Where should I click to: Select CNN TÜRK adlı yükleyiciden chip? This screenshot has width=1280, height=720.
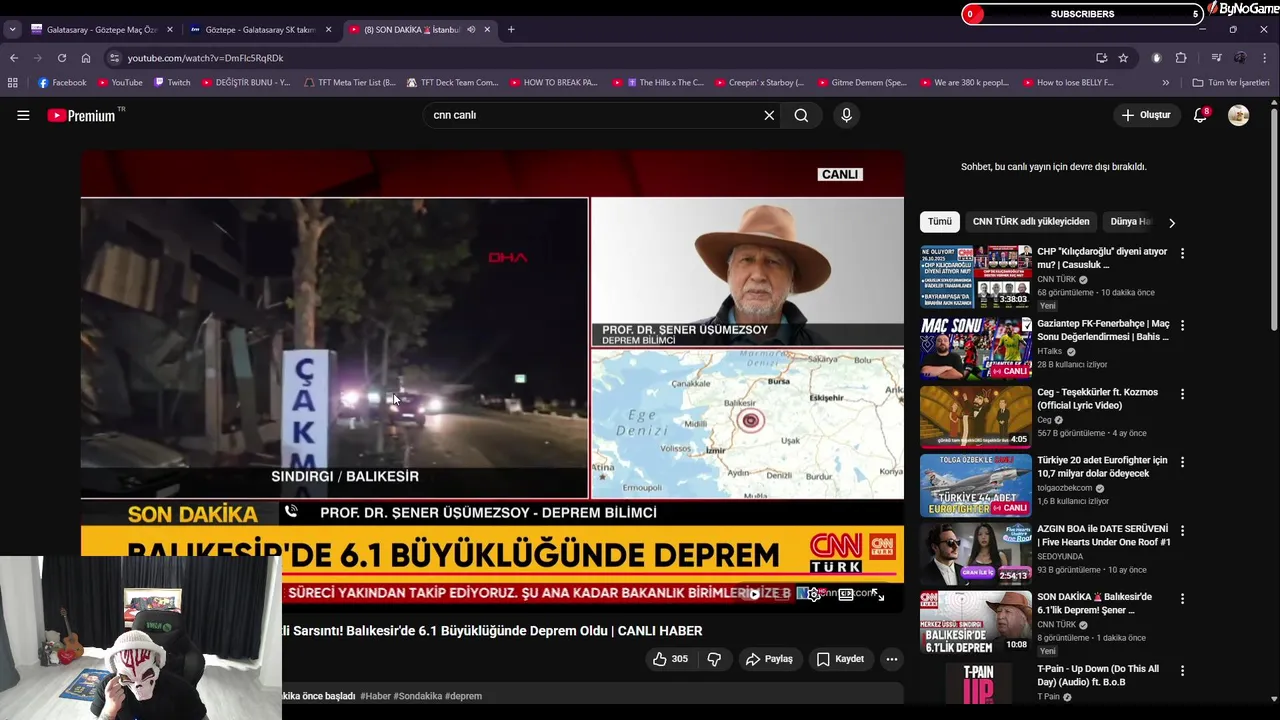[x=1031, y=222]
